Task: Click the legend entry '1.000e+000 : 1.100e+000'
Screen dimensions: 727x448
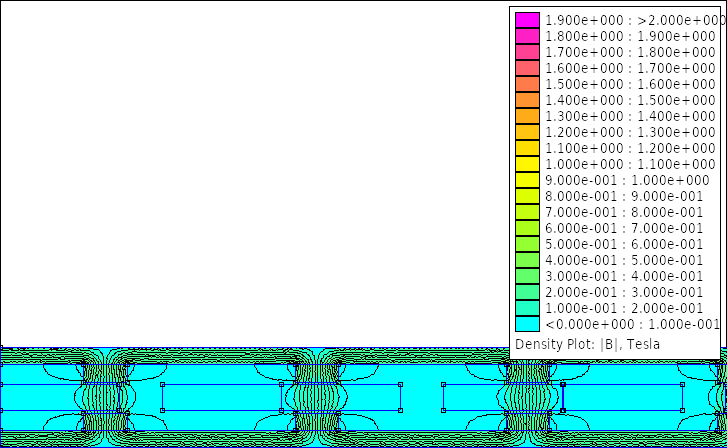Action: pyautogui.click(x=630, y=164)
